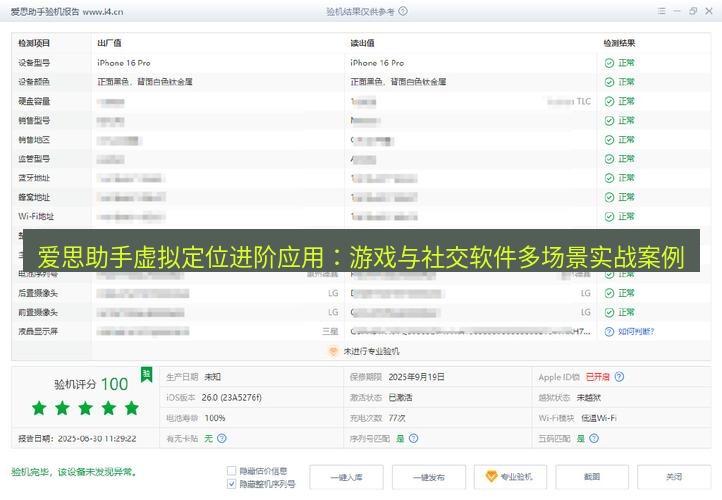Click the help icon next to Apple ID锁

point(619,377)
